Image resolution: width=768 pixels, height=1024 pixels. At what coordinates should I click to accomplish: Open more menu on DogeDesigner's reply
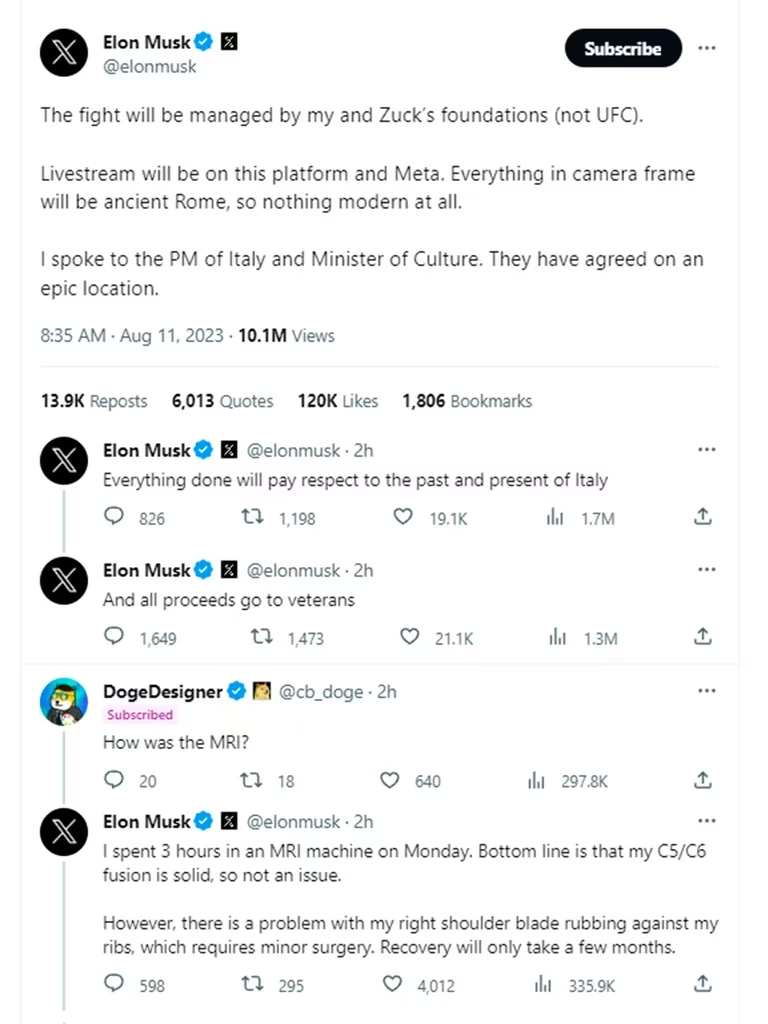click(x=707, y=691)
